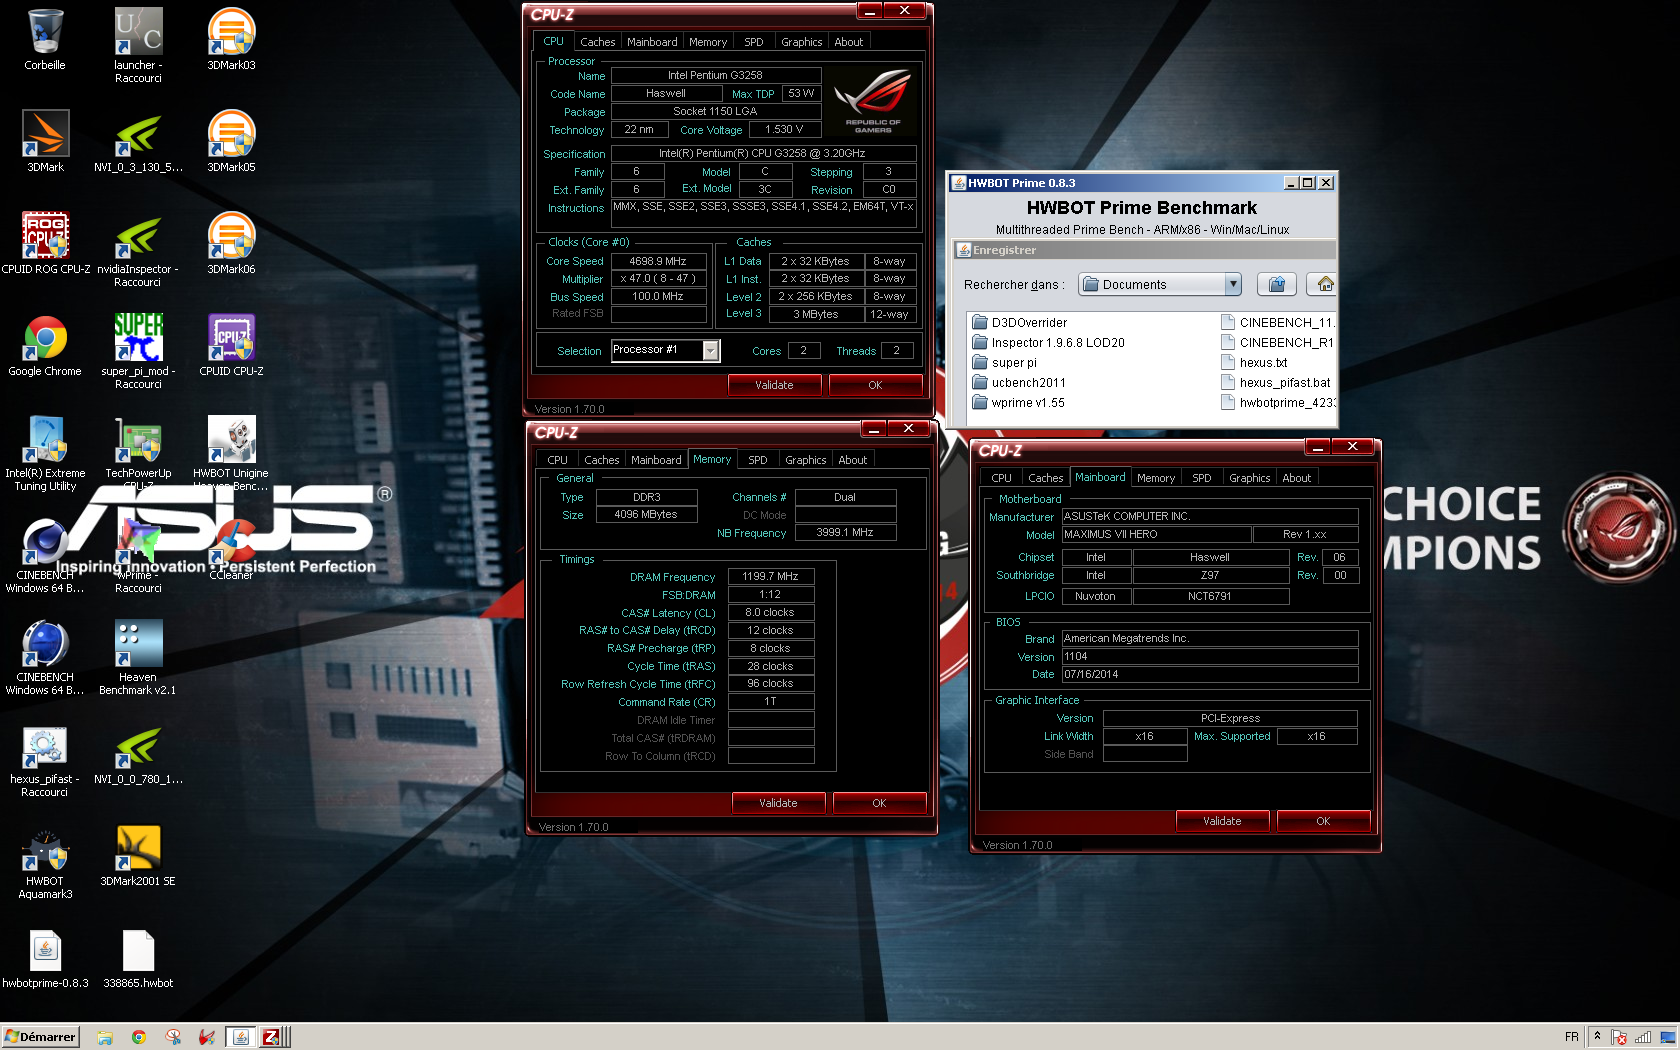Viewport: 1680px width, 1050px height.
Task: Click the HWBOT Prime Java taskbar button
Action: [x=240, y=1037]
